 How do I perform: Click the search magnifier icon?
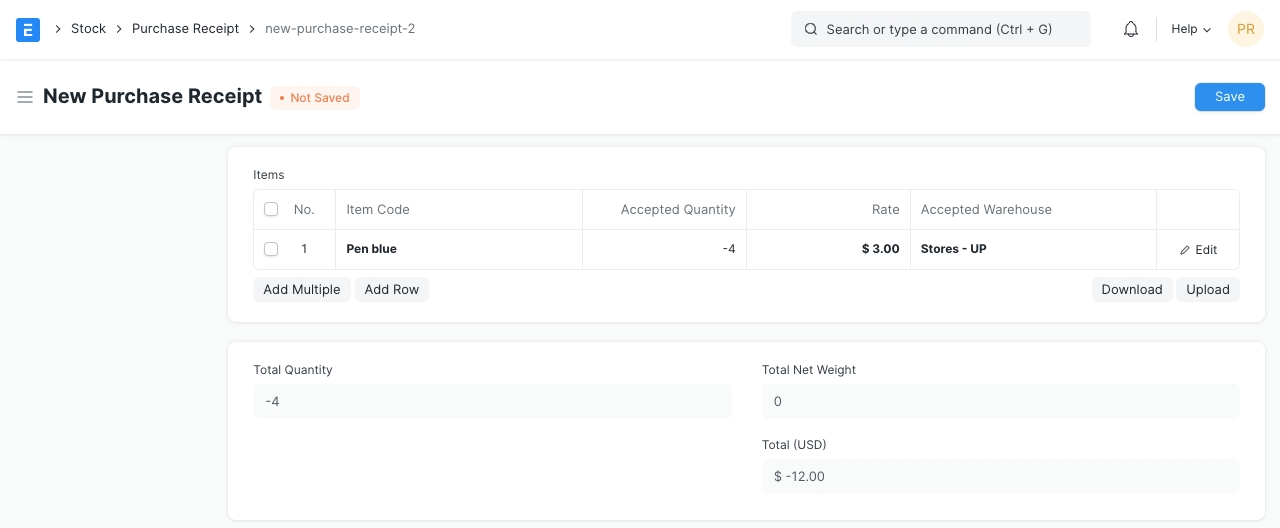coord(811,29)
